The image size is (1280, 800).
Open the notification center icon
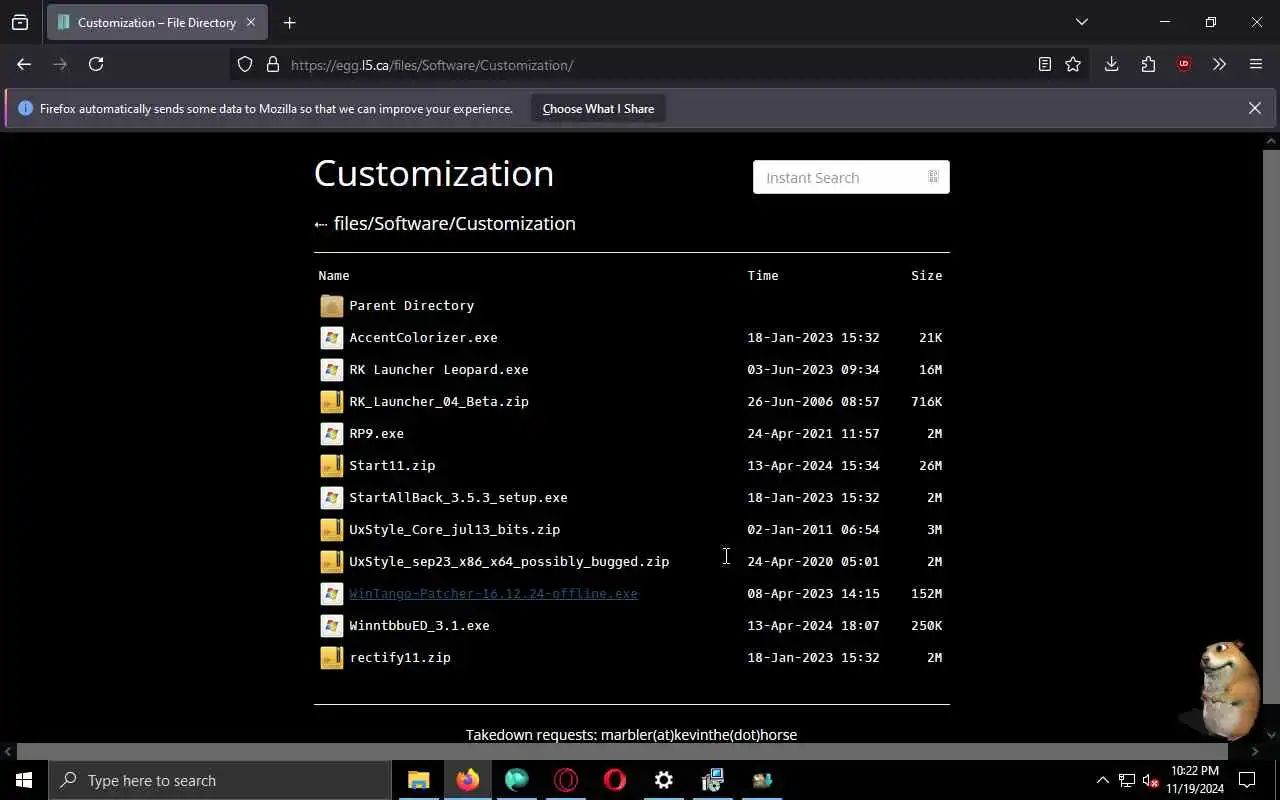point(1247,780)
